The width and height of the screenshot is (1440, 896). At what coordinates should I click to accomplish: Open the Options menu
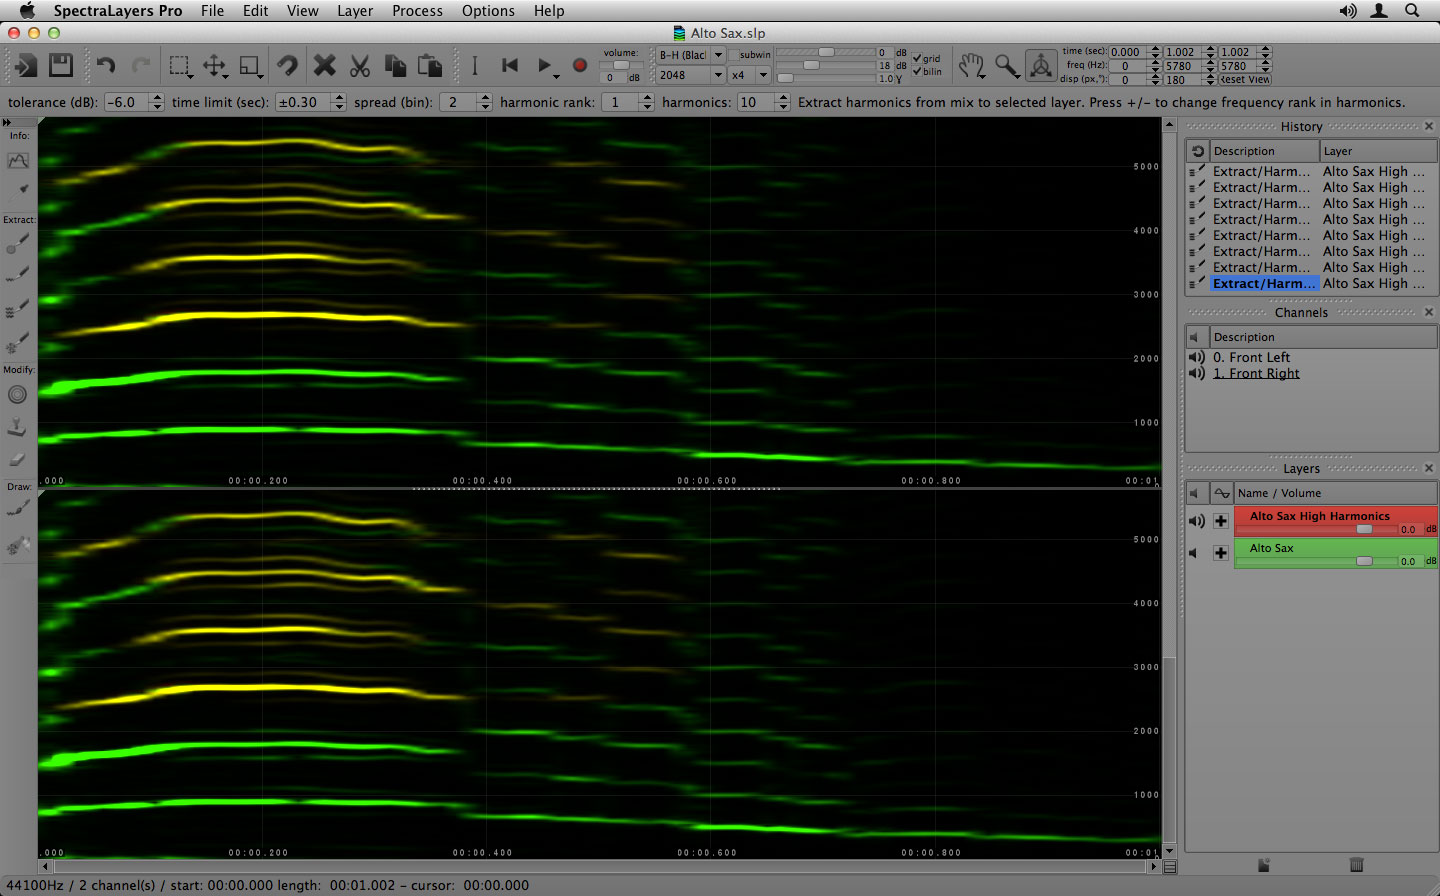488,10
